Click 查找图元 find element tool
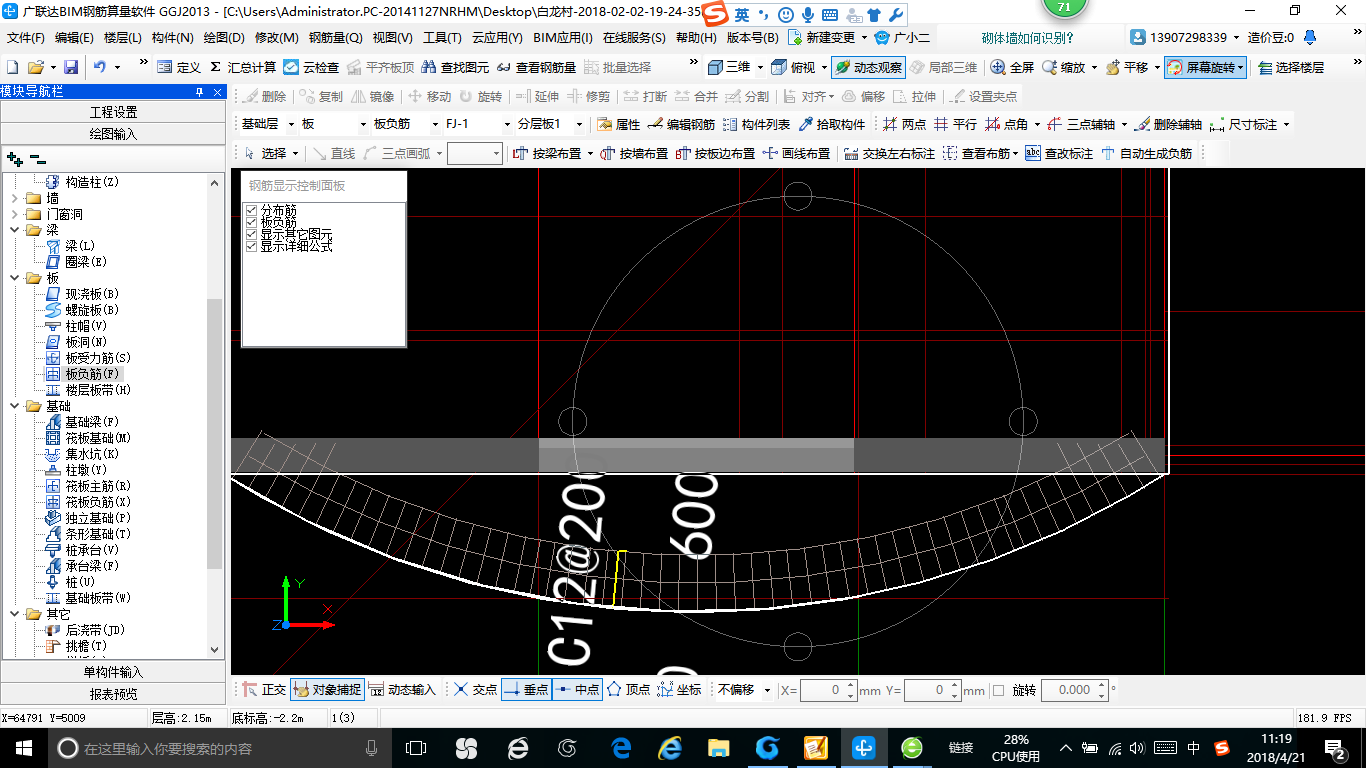This screenshot has height=768, width=1366. coord(455,67)
